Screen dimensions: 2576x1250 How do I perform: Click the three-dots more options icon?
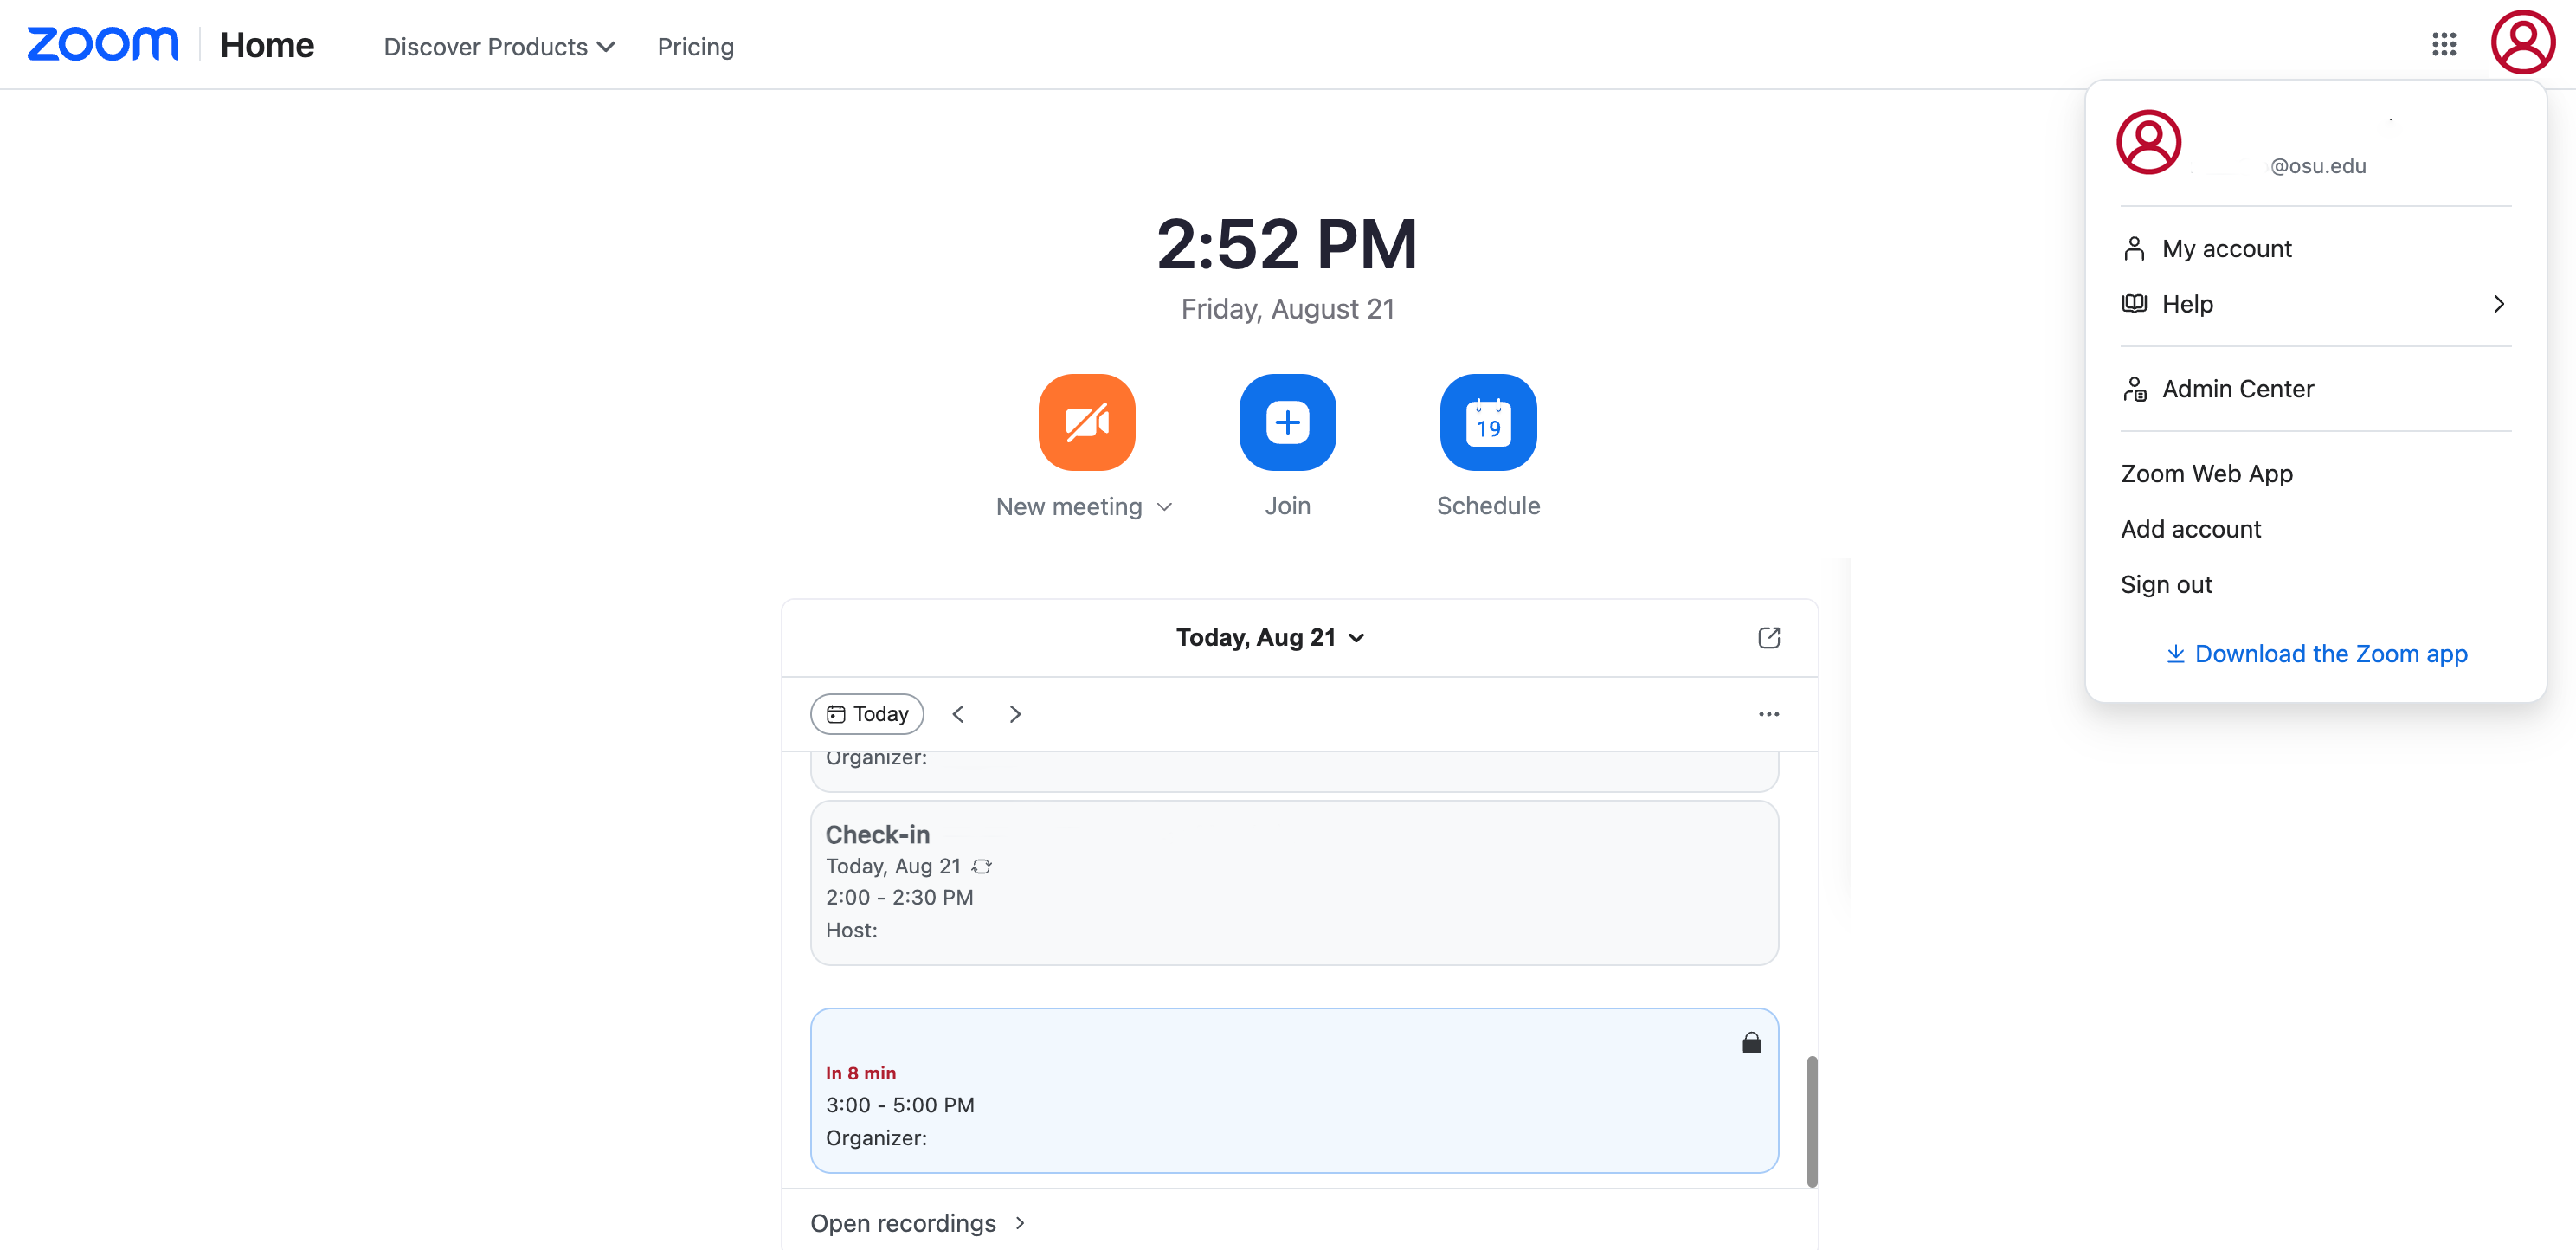pyautogui.click(x=1769, y=714)
